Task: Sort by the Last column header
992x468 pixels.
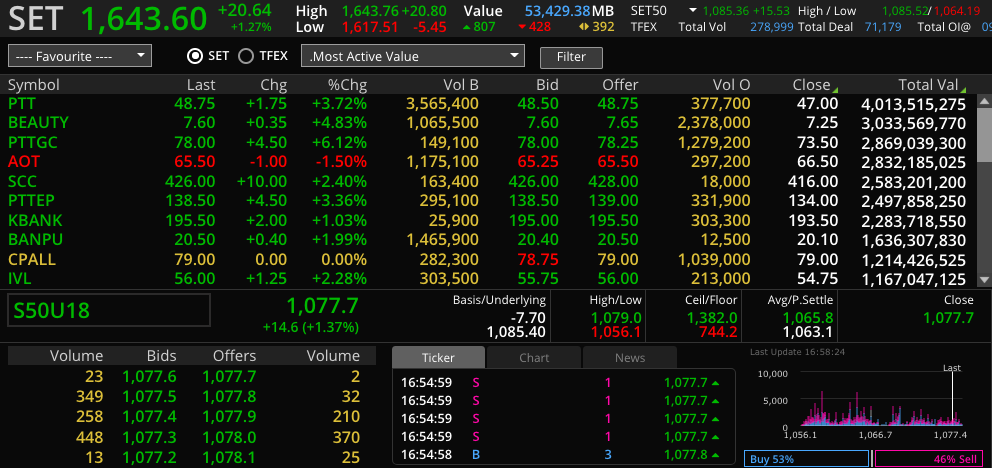Action: coord(201,85)
